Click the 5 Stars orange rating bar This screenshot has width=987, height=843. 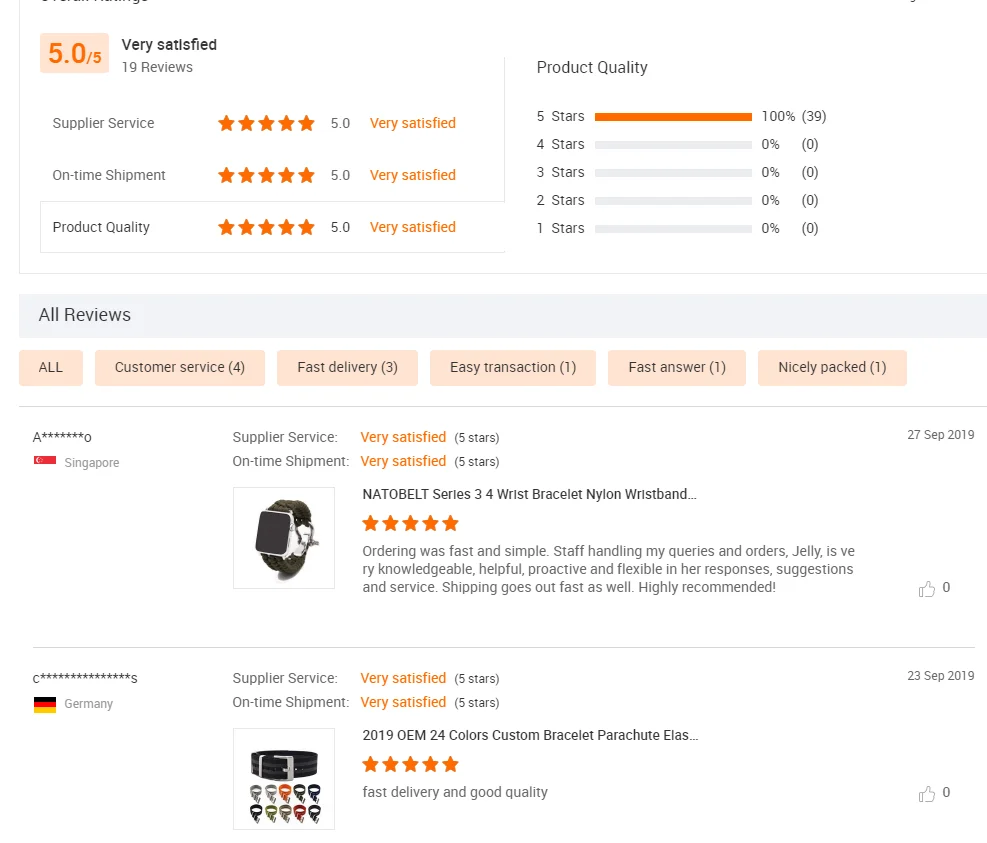tap(673, 117)
